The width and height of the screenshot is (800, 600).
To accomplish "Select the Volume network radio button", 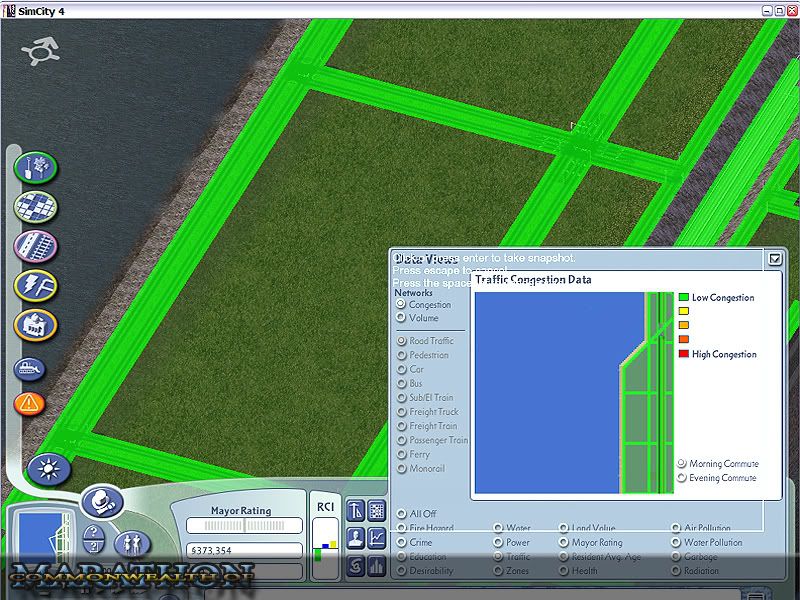I will [x=402, y=318].
